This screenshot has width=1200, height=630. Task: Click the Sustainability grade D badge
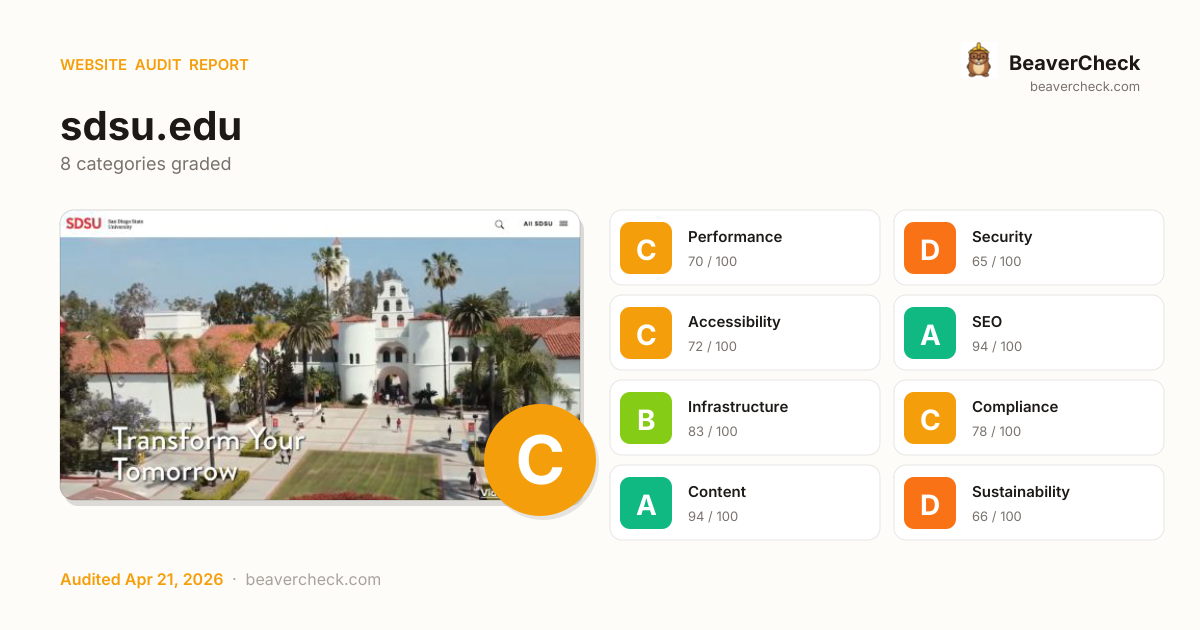[x=930, y=503]
